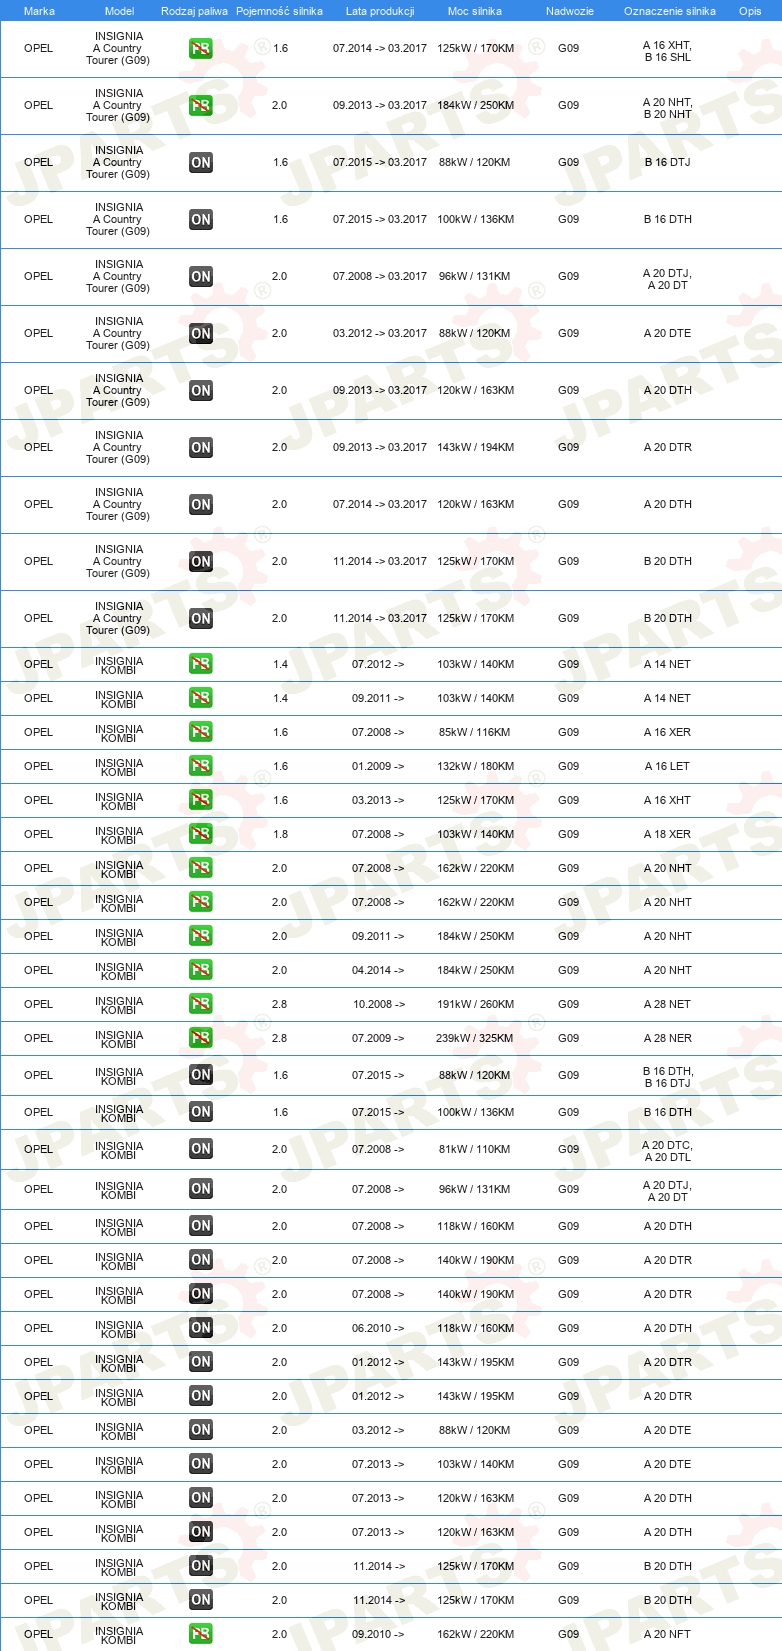Select the 143kW / 194KM power cell
The width and height of the screenshot is (782, 1651).
pyautogui.click(x=475, y=447)
